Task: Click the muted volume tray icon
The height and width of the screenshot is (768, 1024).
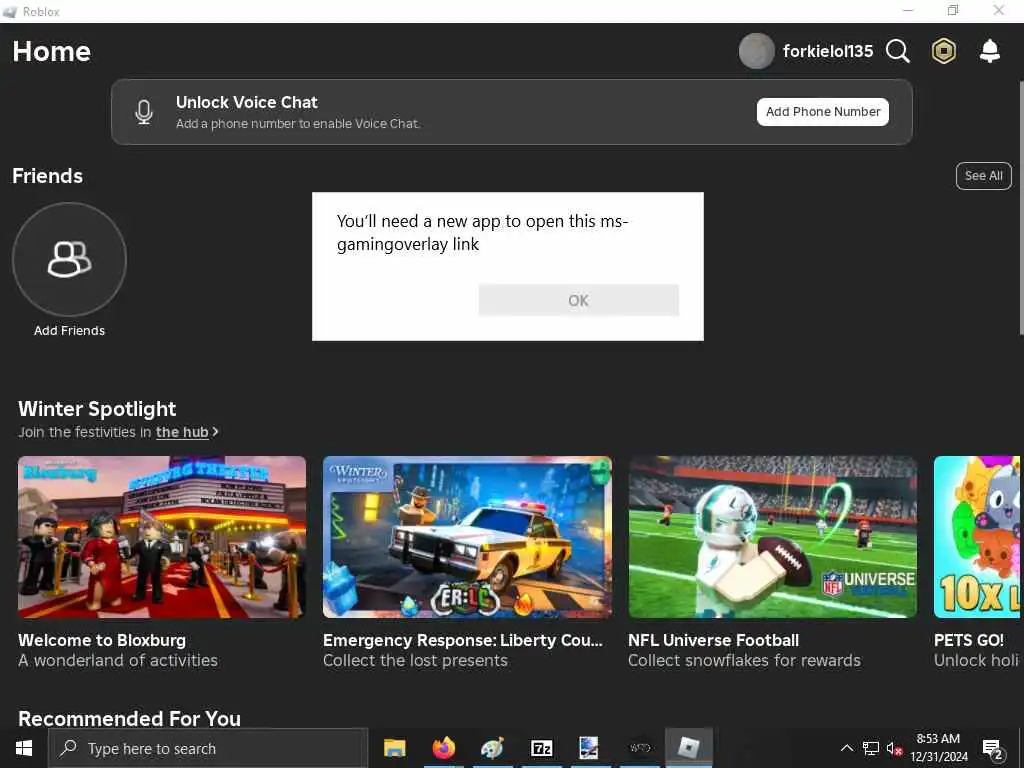Action: click(894, 748)
